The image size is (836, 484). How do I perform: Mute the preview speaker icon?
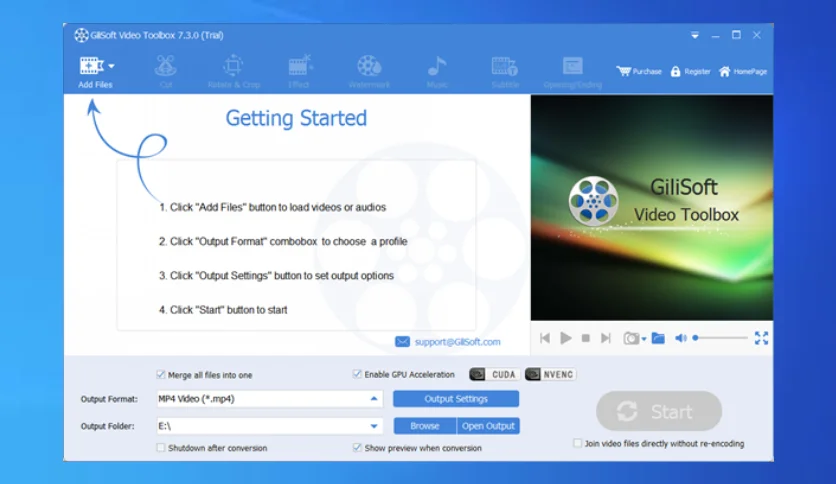(x=681, y=338)
